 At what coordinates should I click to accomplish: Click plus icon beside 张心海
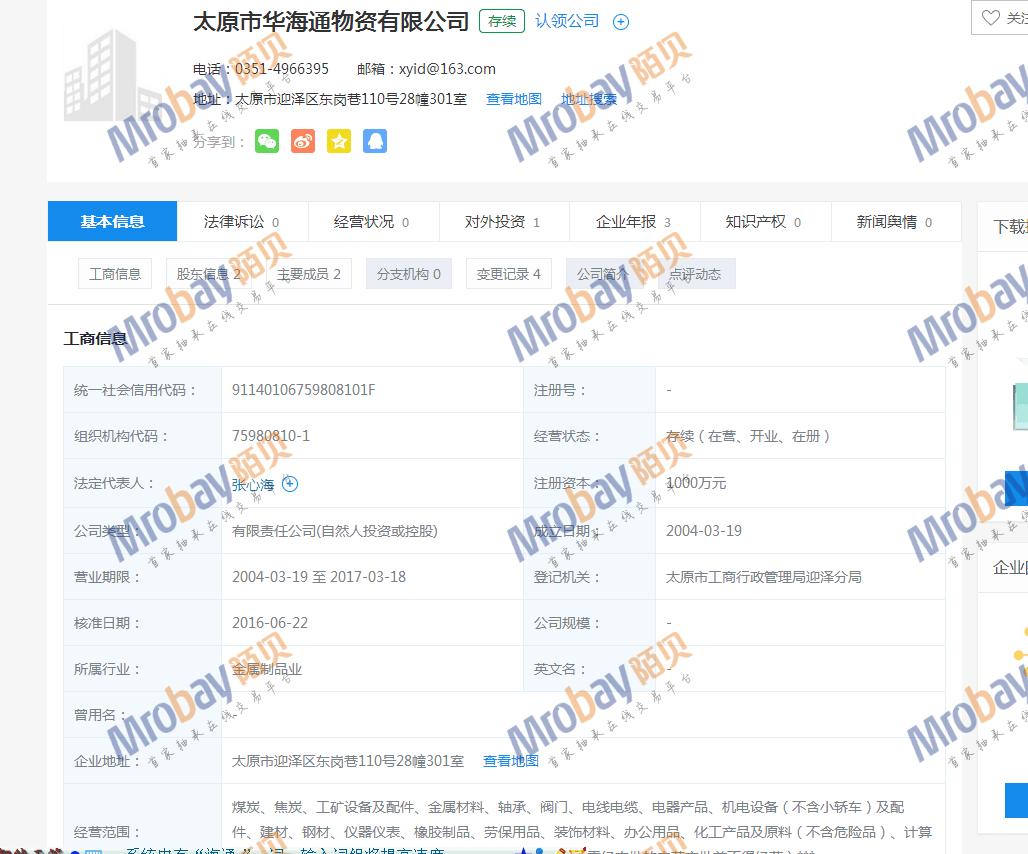click(x=290, y=484)
